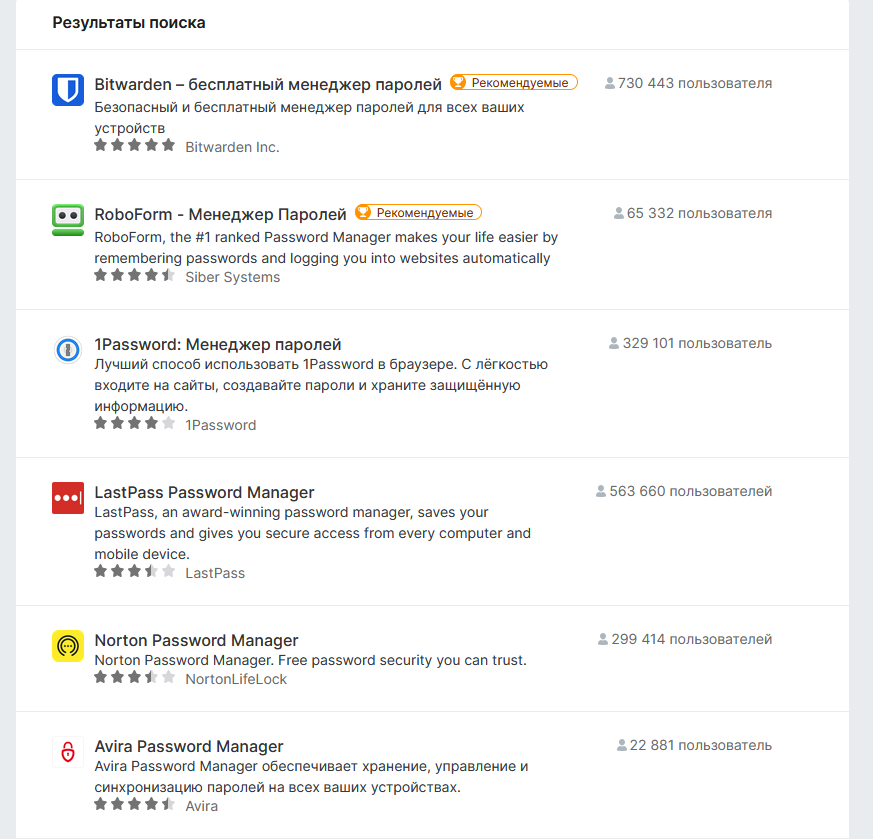This screenshot has width=873, height=839.
Task: Open Bitwarden – бесплатный менеджер паролей title
Action: 268,84
